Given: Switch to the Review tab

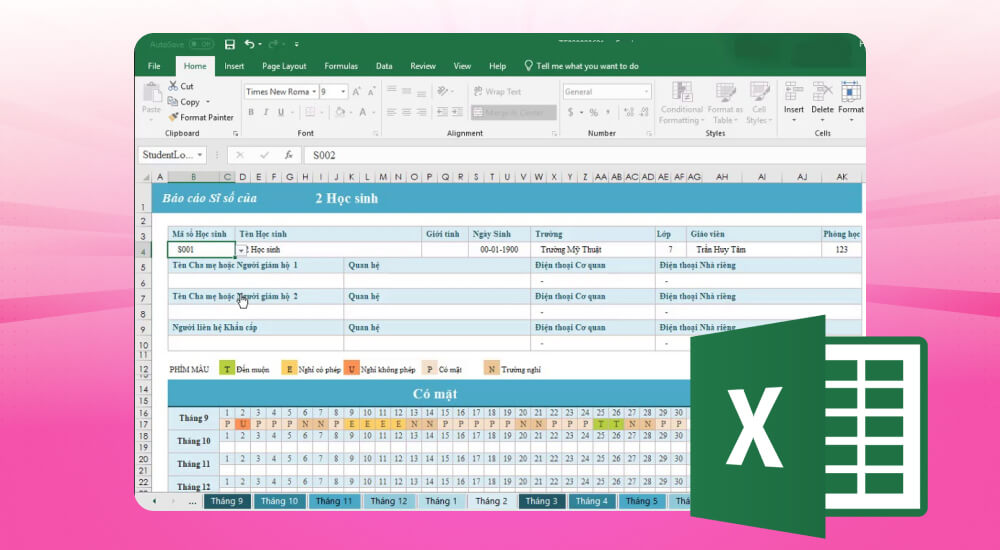Looking at the screenshot, I should pyautogui.click(x=423, y=66).
